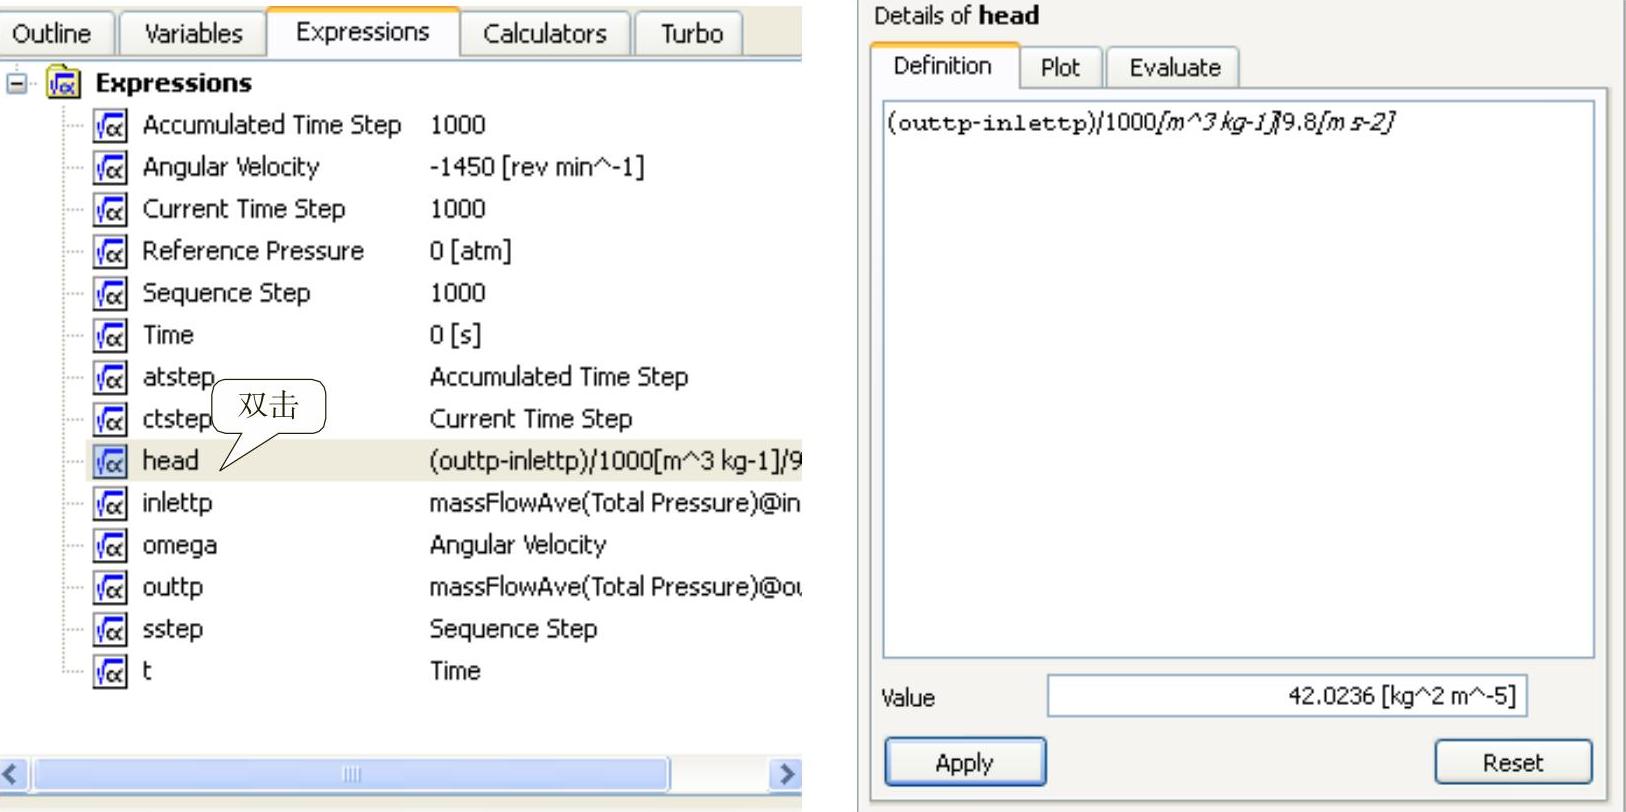Collapse the Expressions tree node
Viewport: 1626px width, 812px height.
pos(17,83)
